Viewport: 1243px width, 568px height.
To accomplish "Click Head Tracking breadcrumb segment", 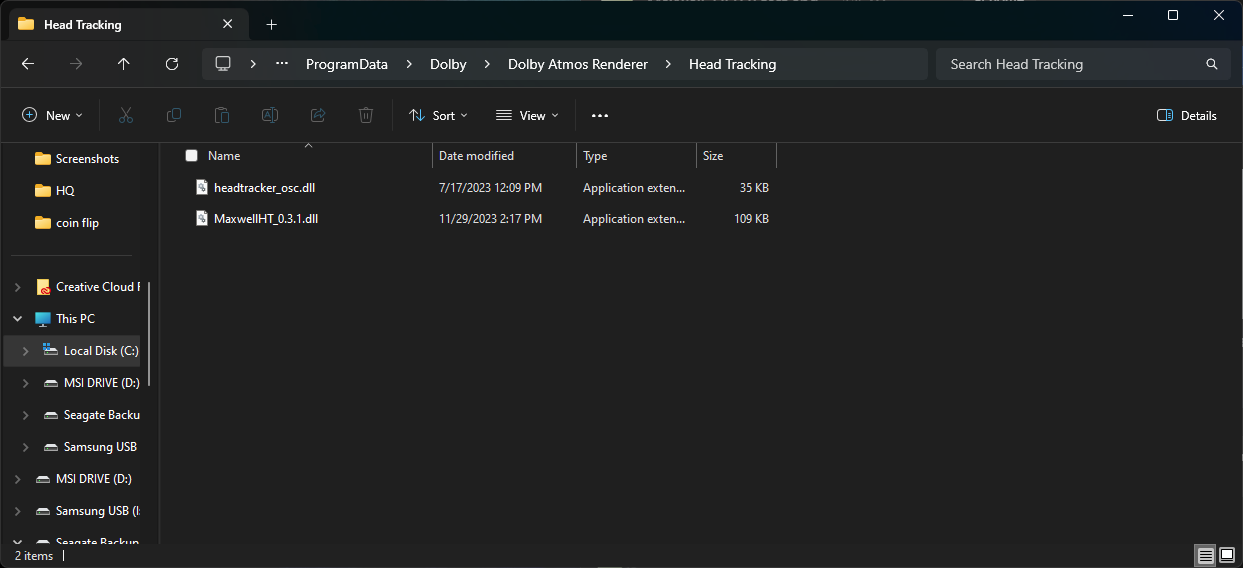I will click(732, 64).
